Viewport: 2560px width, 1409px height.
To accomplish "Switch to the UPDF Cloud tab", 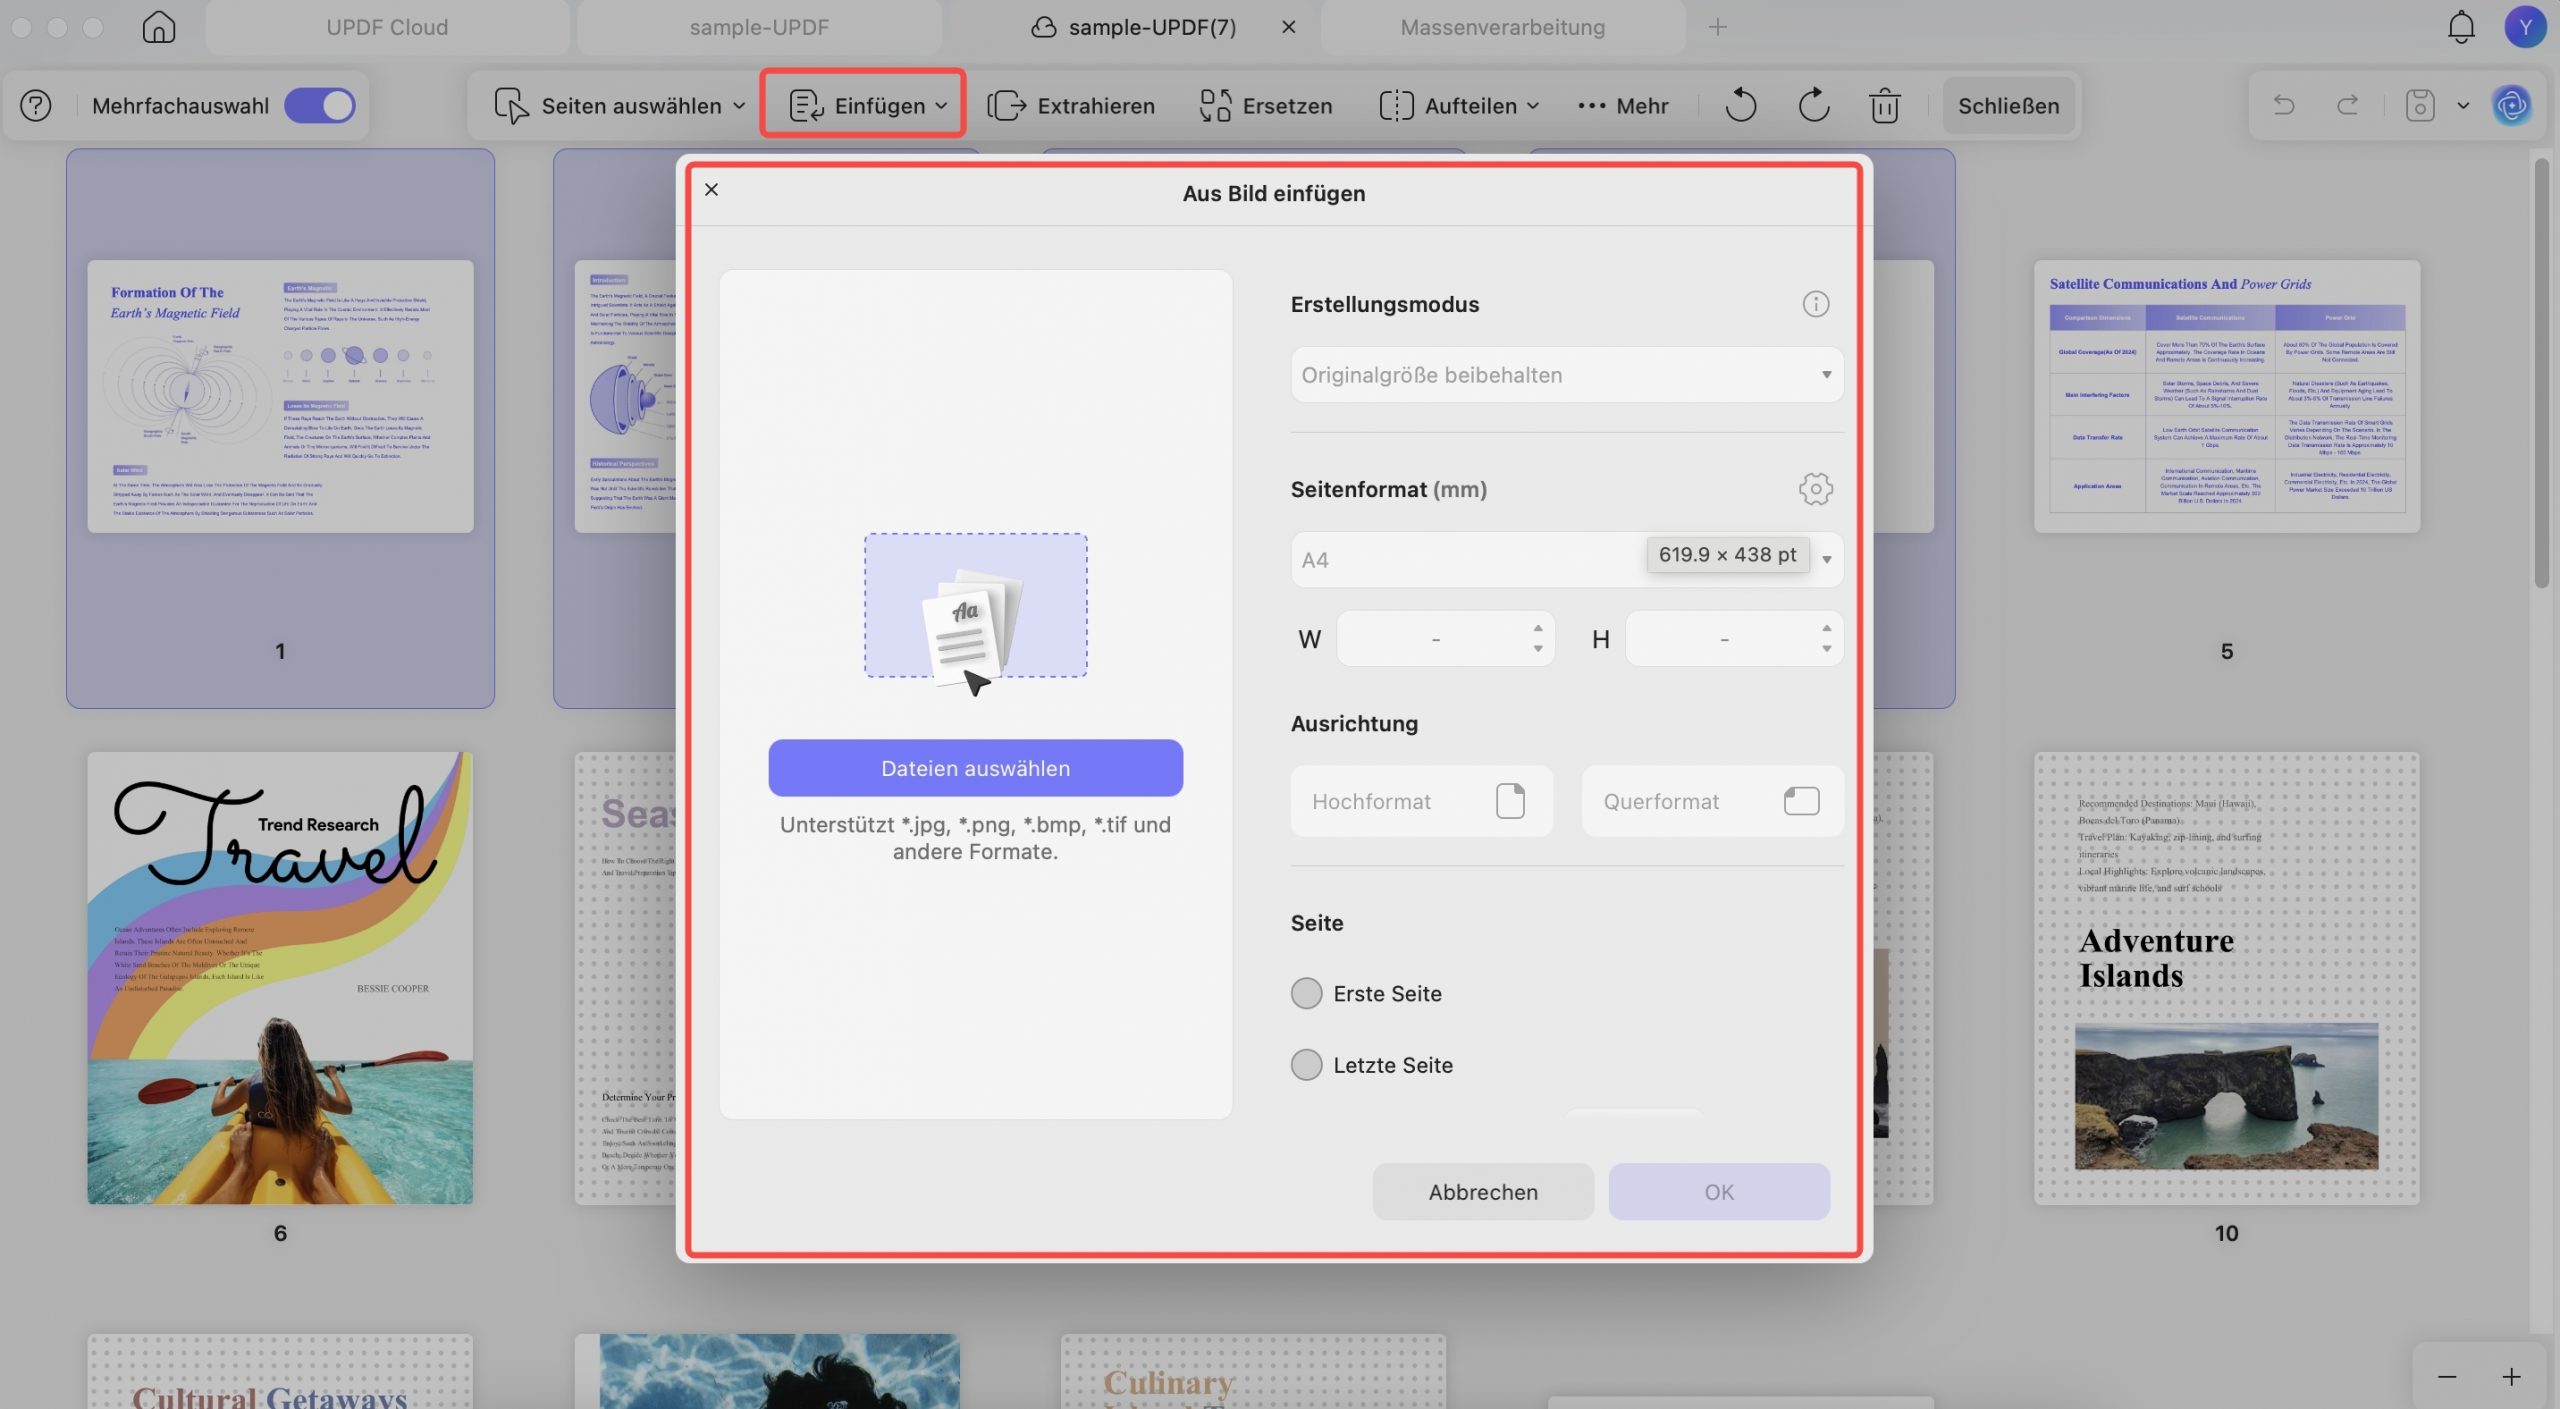I will (387, 27).
